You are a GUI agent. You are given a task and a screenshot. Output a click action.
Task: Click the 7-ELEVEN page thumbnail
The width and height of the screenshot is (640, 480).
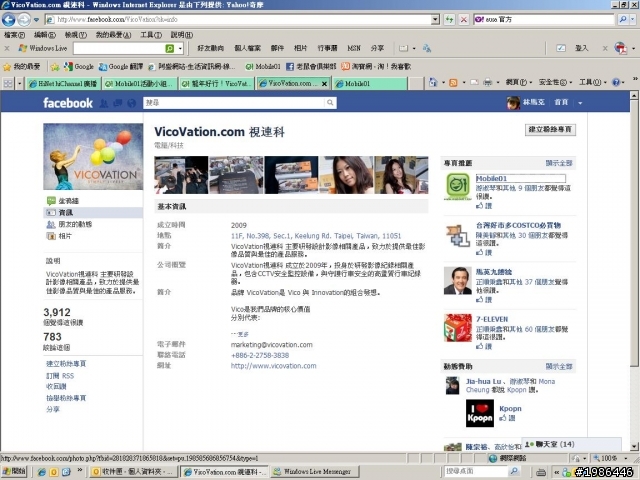pos(458,327)
